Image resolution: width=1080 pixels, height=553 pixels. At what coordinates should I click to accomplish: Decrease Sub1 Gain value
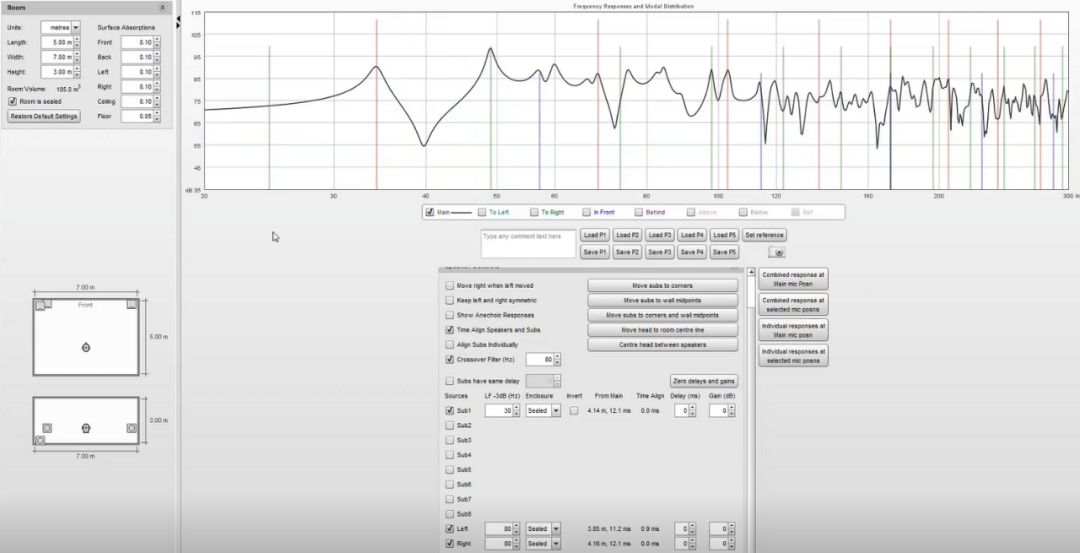(732, 414)
